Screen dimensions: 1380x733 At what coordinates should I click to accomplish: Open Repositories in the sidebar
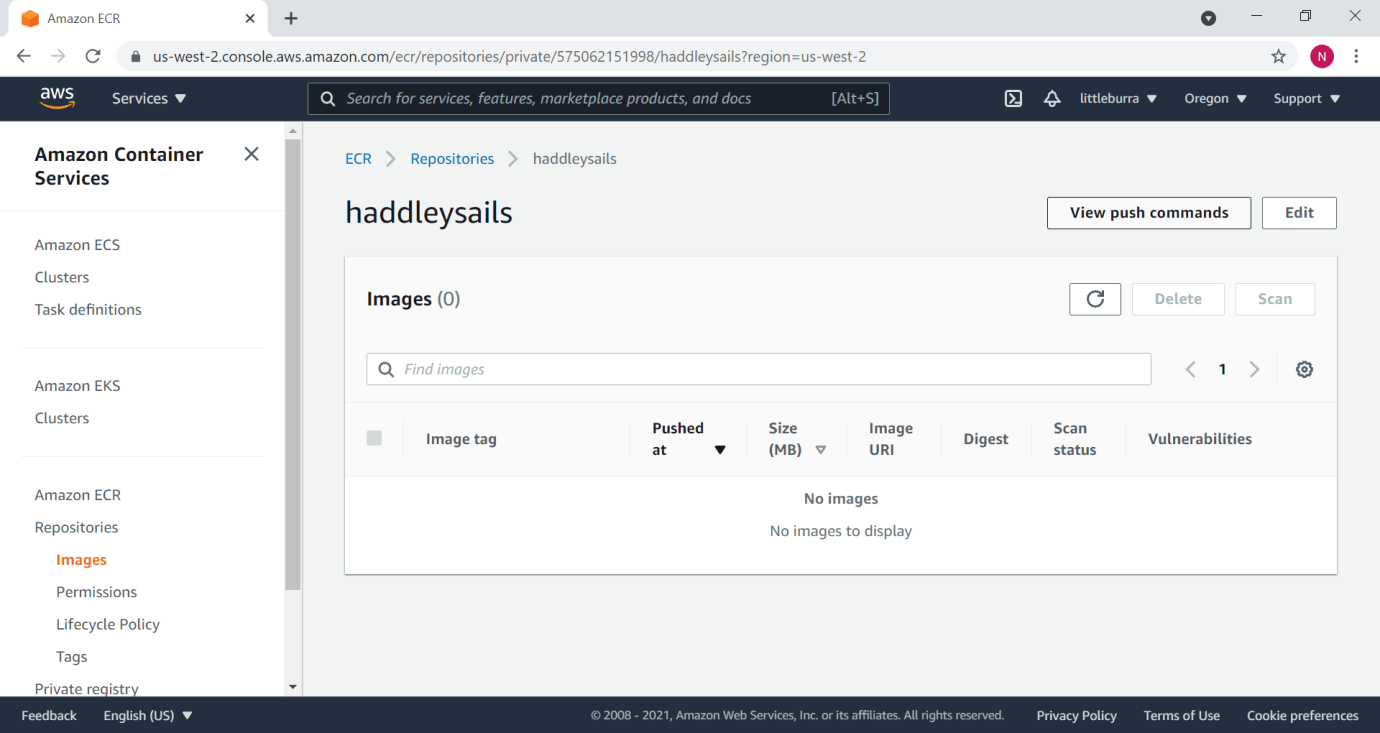coord(76,527)
